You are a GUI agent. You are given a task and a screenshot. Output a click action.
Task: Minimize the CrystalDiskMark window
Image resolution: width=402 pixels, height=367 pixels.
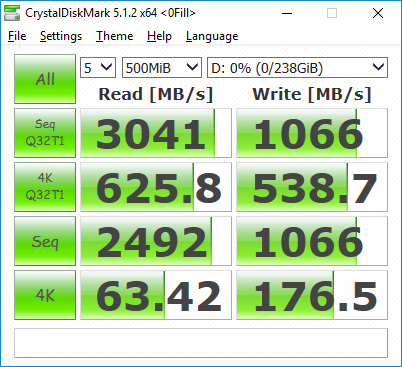[287, 13]
